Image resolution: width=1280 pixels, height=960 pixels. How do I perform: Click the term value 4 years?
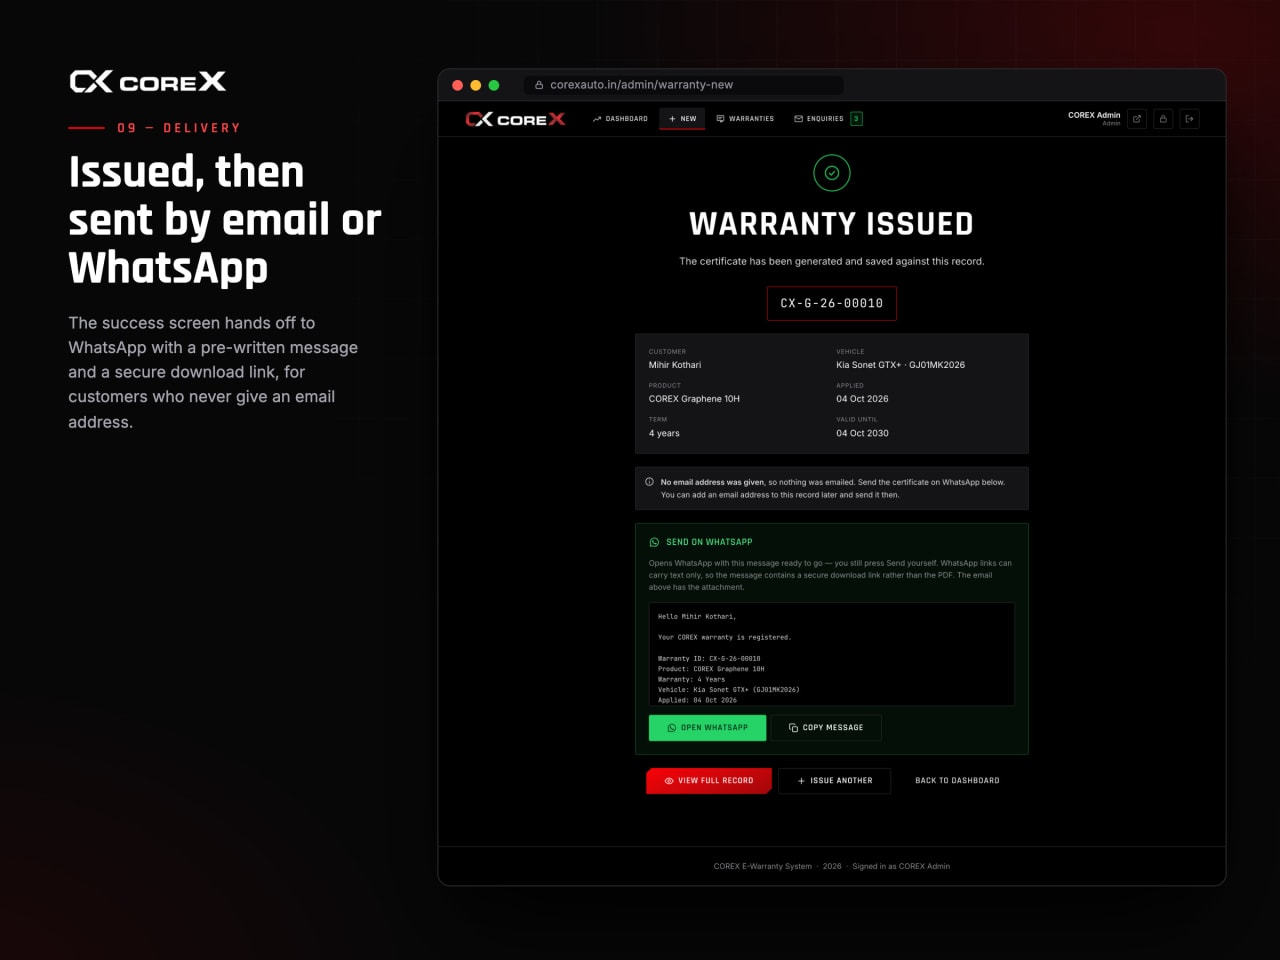tap(664, 433)
